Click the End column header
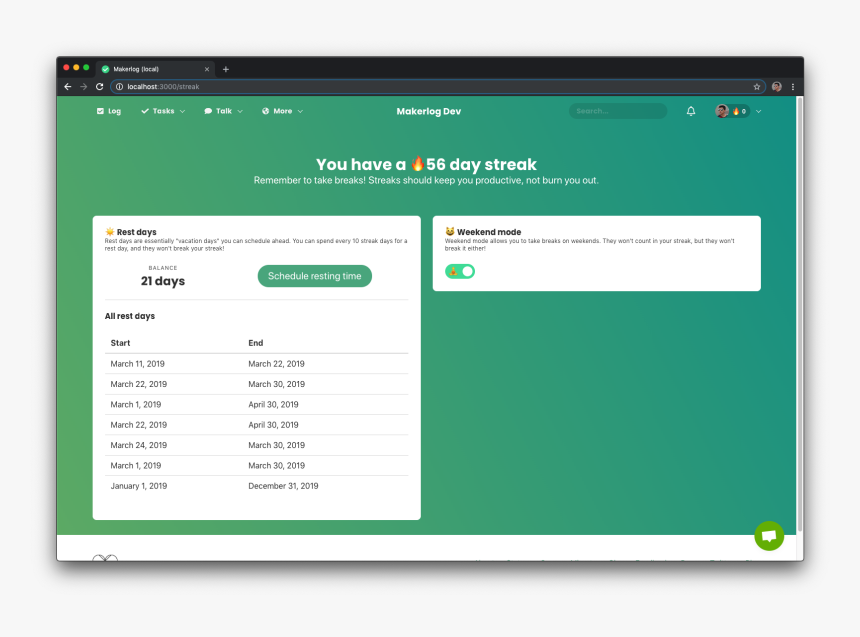The width and height of the screenshot is (860, 637). click(x=256, y=343)
